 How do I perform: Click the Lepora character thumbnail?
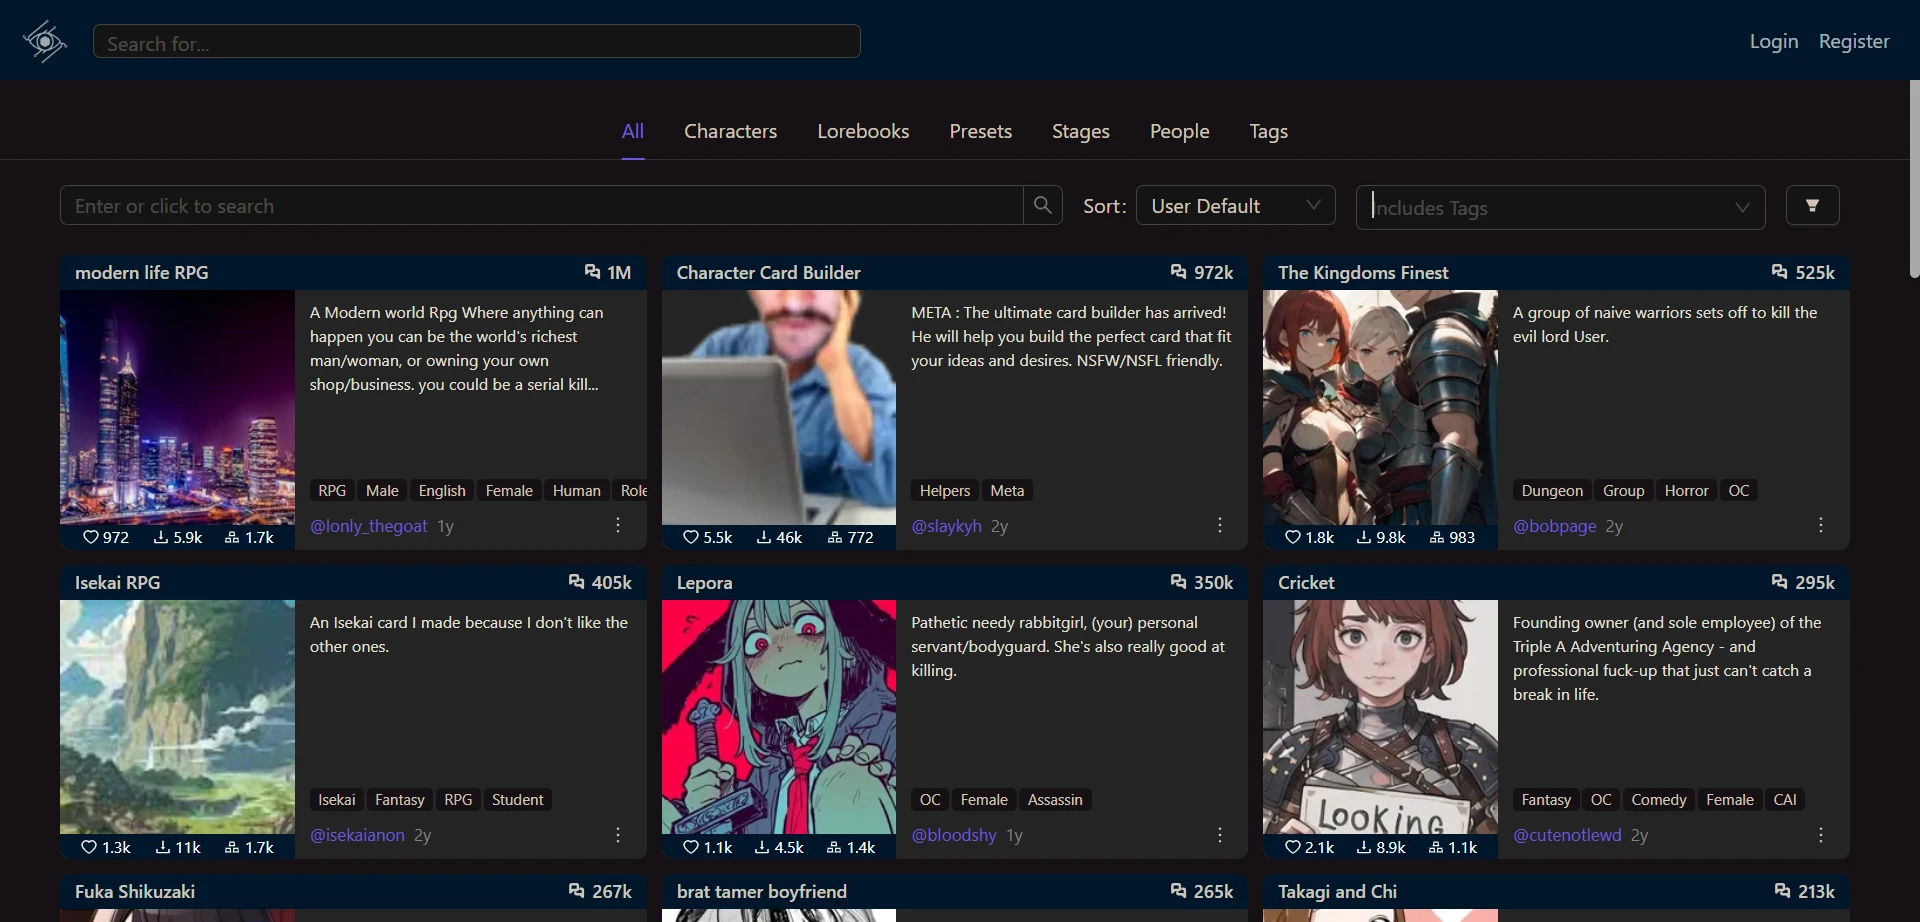click(x=778, y=716)
